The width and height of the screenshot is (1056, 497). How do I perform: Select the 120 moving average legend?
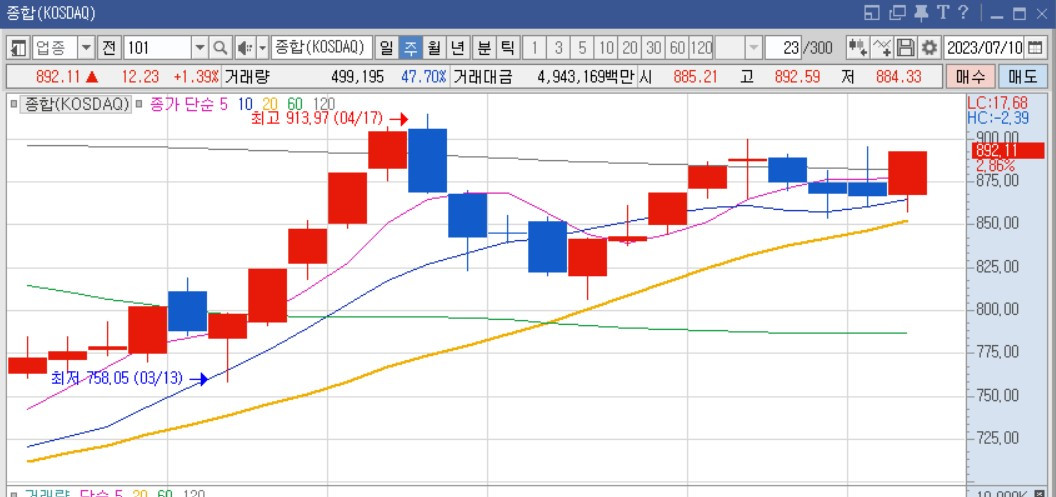324,104
